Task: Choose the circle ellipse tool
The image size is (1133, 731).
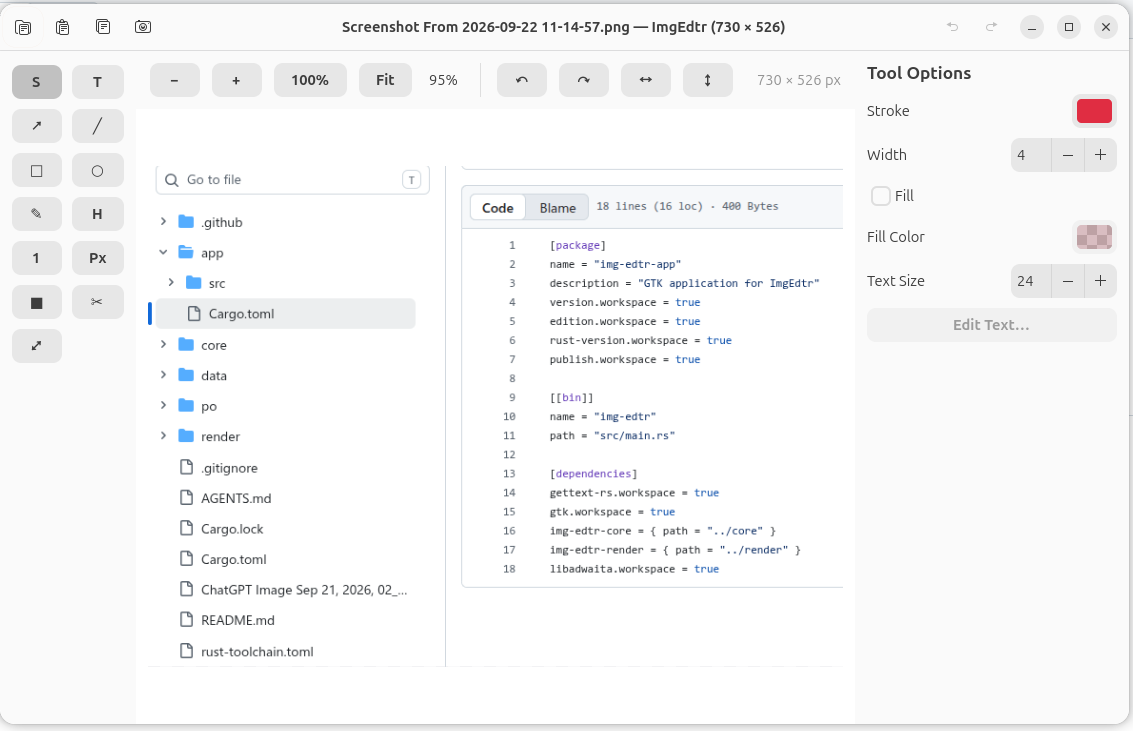Action: [x=98, y=170]
